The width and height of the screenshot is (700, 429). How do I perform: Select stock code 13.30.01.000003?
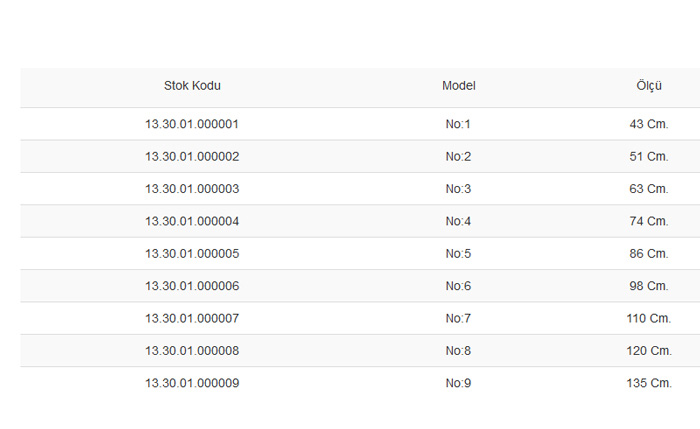click(x=192, y=189)
